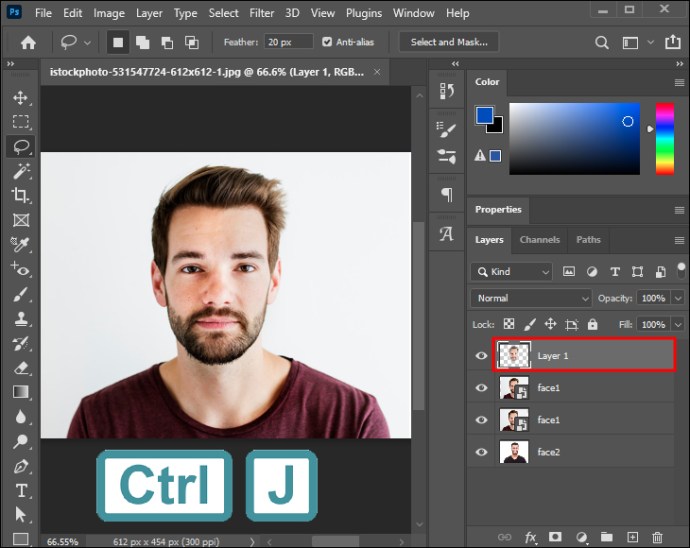Expand the toolbar double-arrow
The width and height of the screenshot is (690, 548).
[x=11, y=64]
